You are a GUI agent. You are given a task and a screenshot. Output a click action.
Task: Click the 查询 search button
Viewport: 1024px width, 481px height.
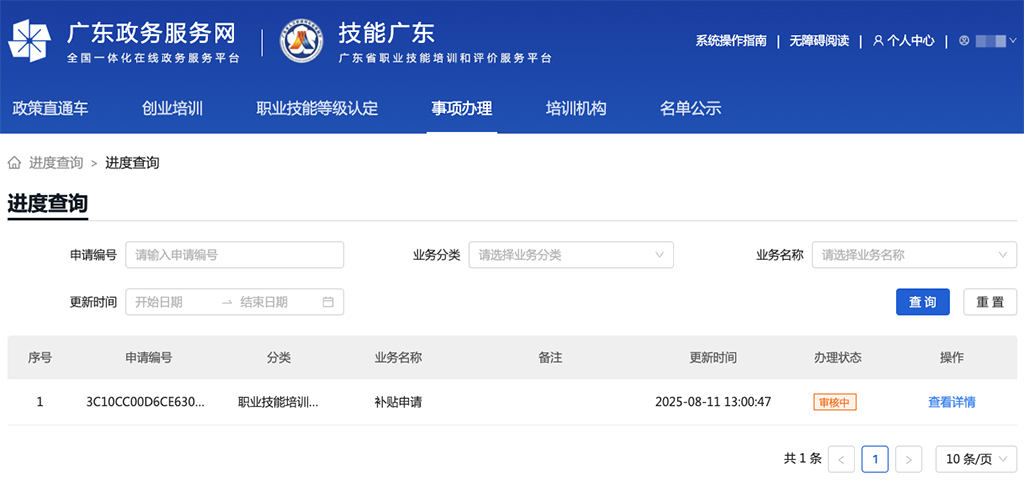click(x=922, y=302)
